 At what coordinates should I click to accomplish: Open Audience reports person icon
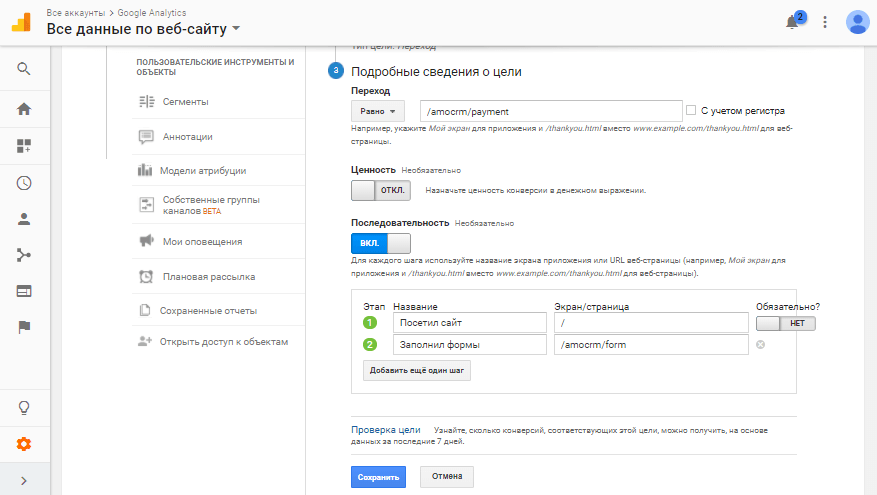24,219
